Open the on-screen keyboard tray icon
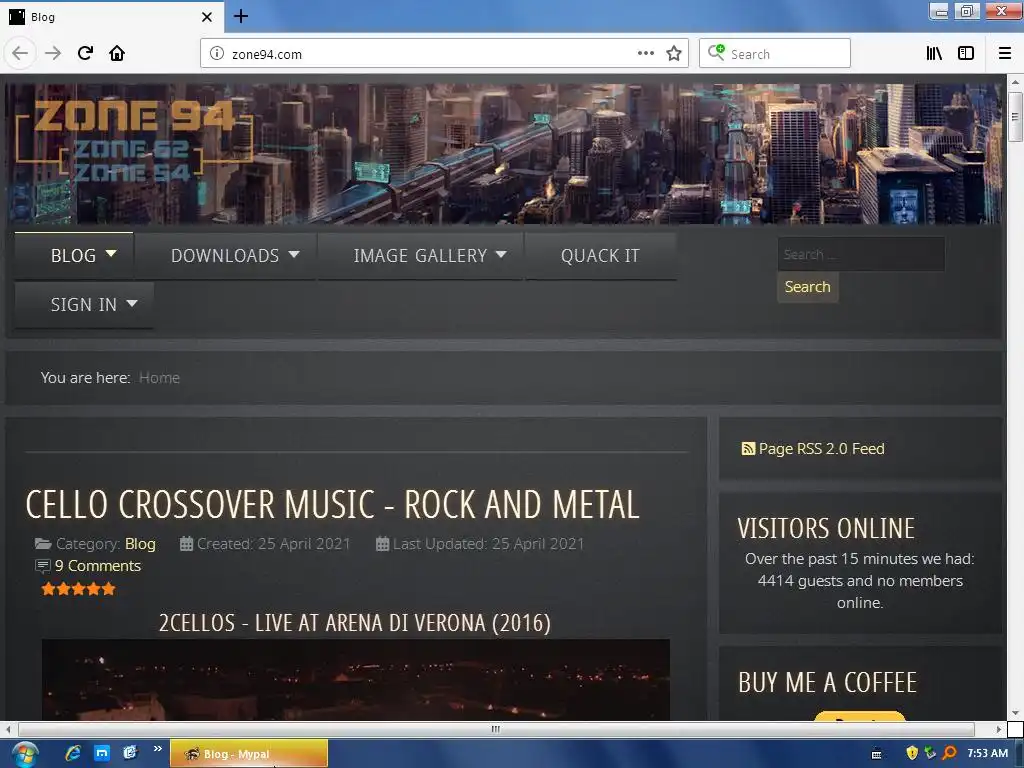 coord(876,754)
